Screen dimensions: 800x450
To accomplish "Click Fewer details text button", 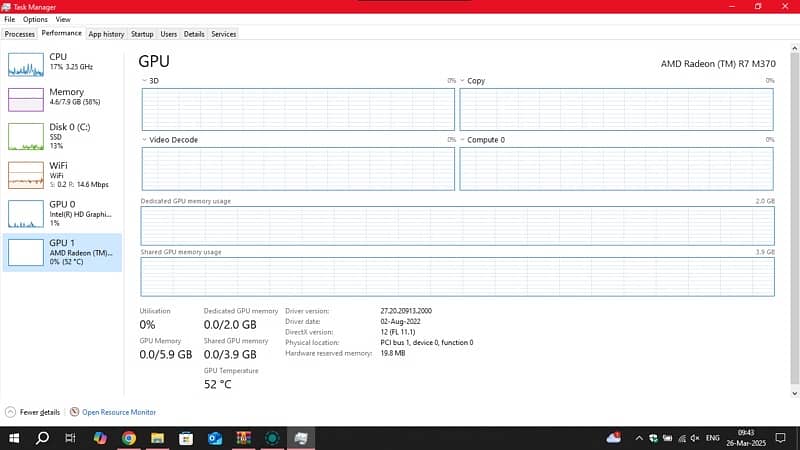I will coord(40,412).
